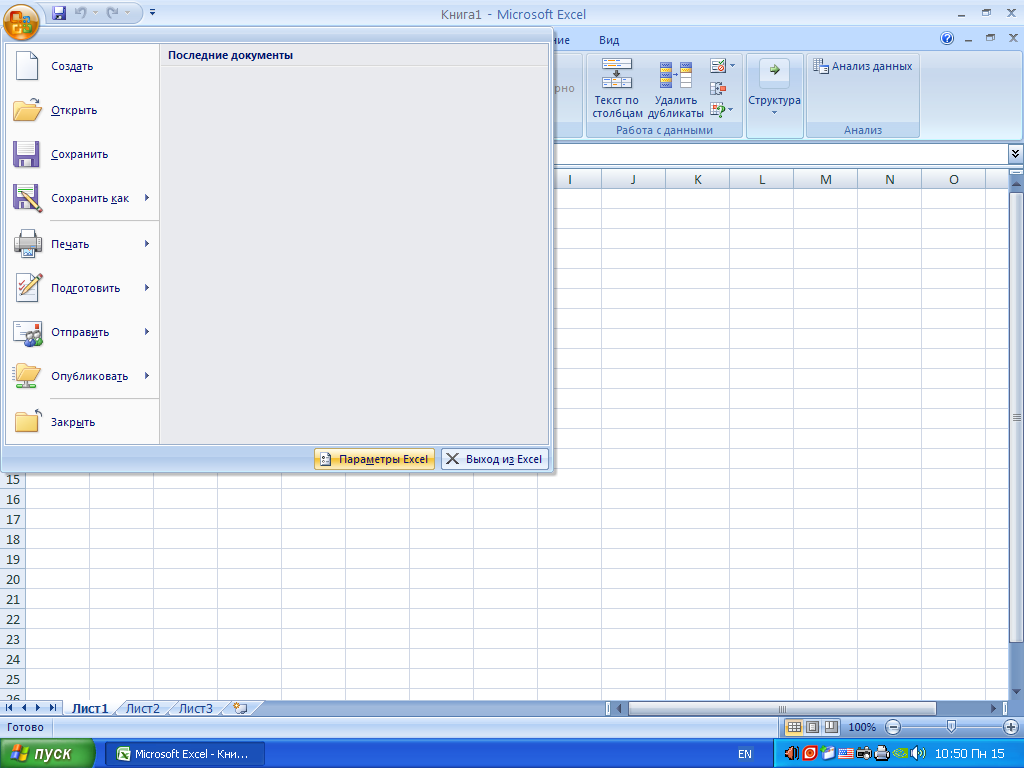Choose Закрыть to close the workbook

pyautogui.click(x=82, y=422)
